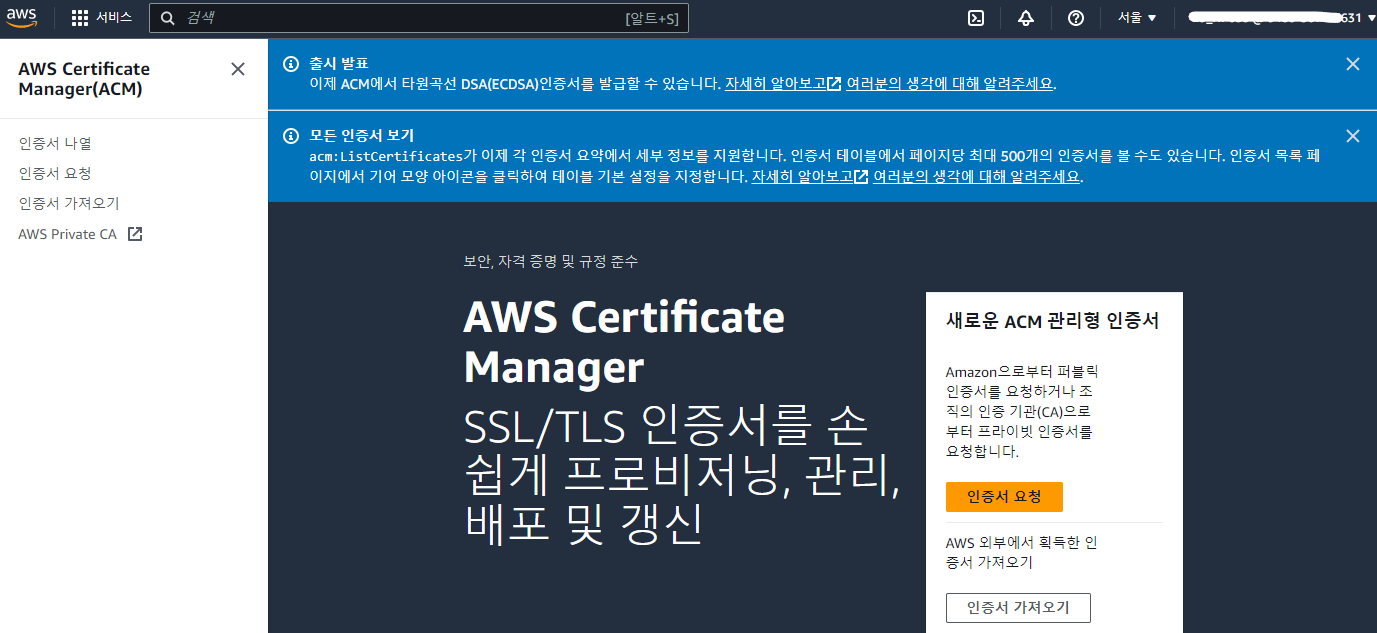Open the 서울 region dropdown

coord(1137,18)
